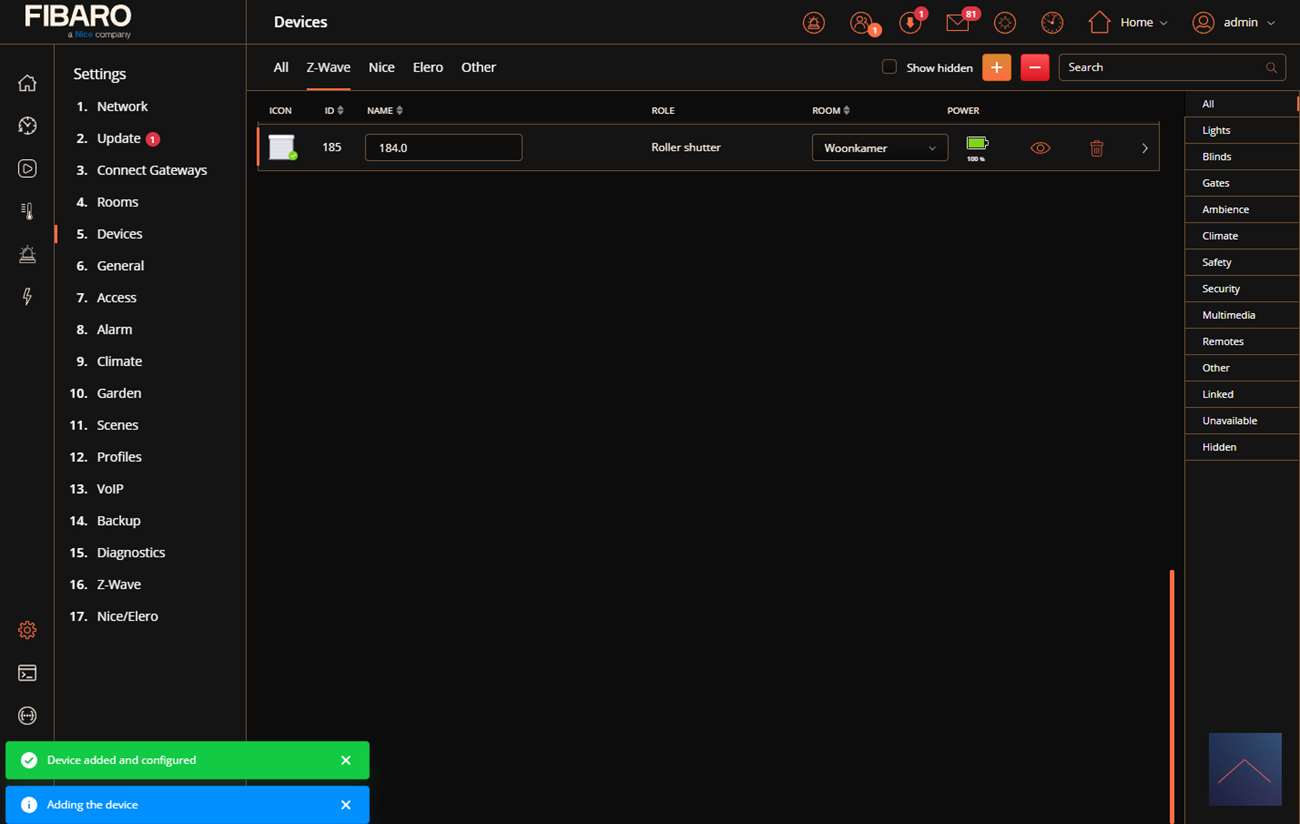Click the home icon in left sidebar
The height and width of the screenshot is (824, 1300).
point(27,83)
